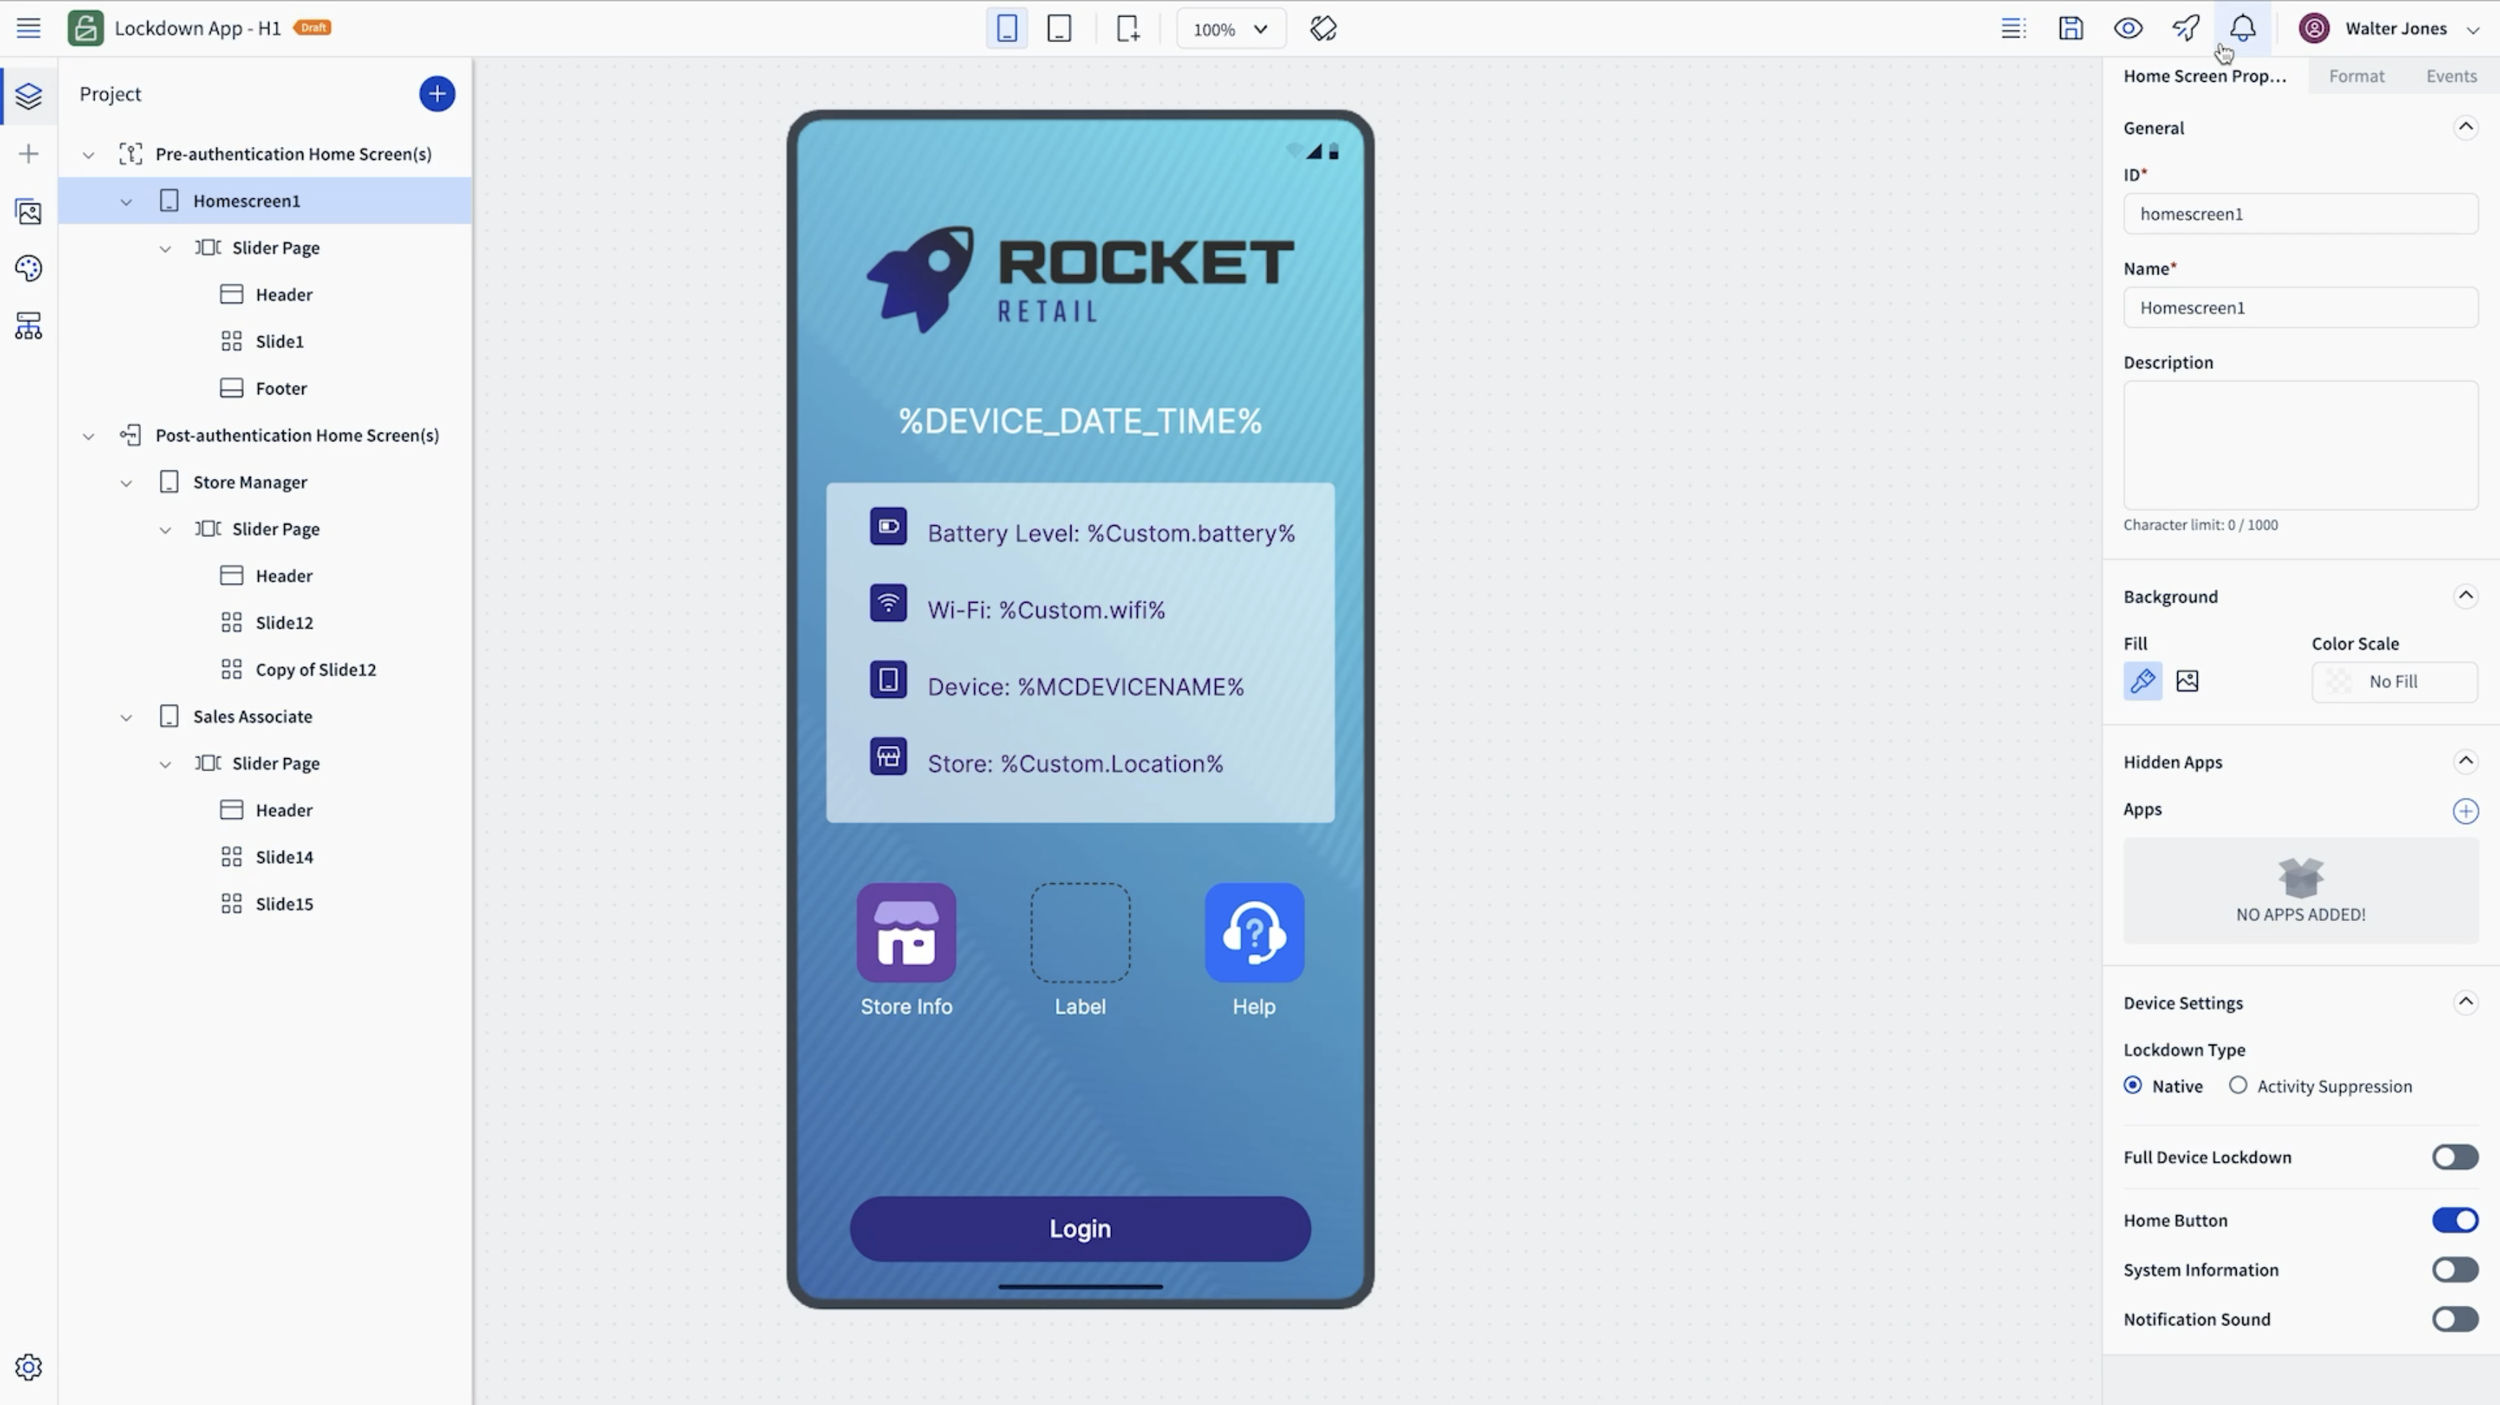Click the Login button on the phone preview
Image resolution: width=2500 pixels, height=1405 pixels.
coord(1079,1228)
